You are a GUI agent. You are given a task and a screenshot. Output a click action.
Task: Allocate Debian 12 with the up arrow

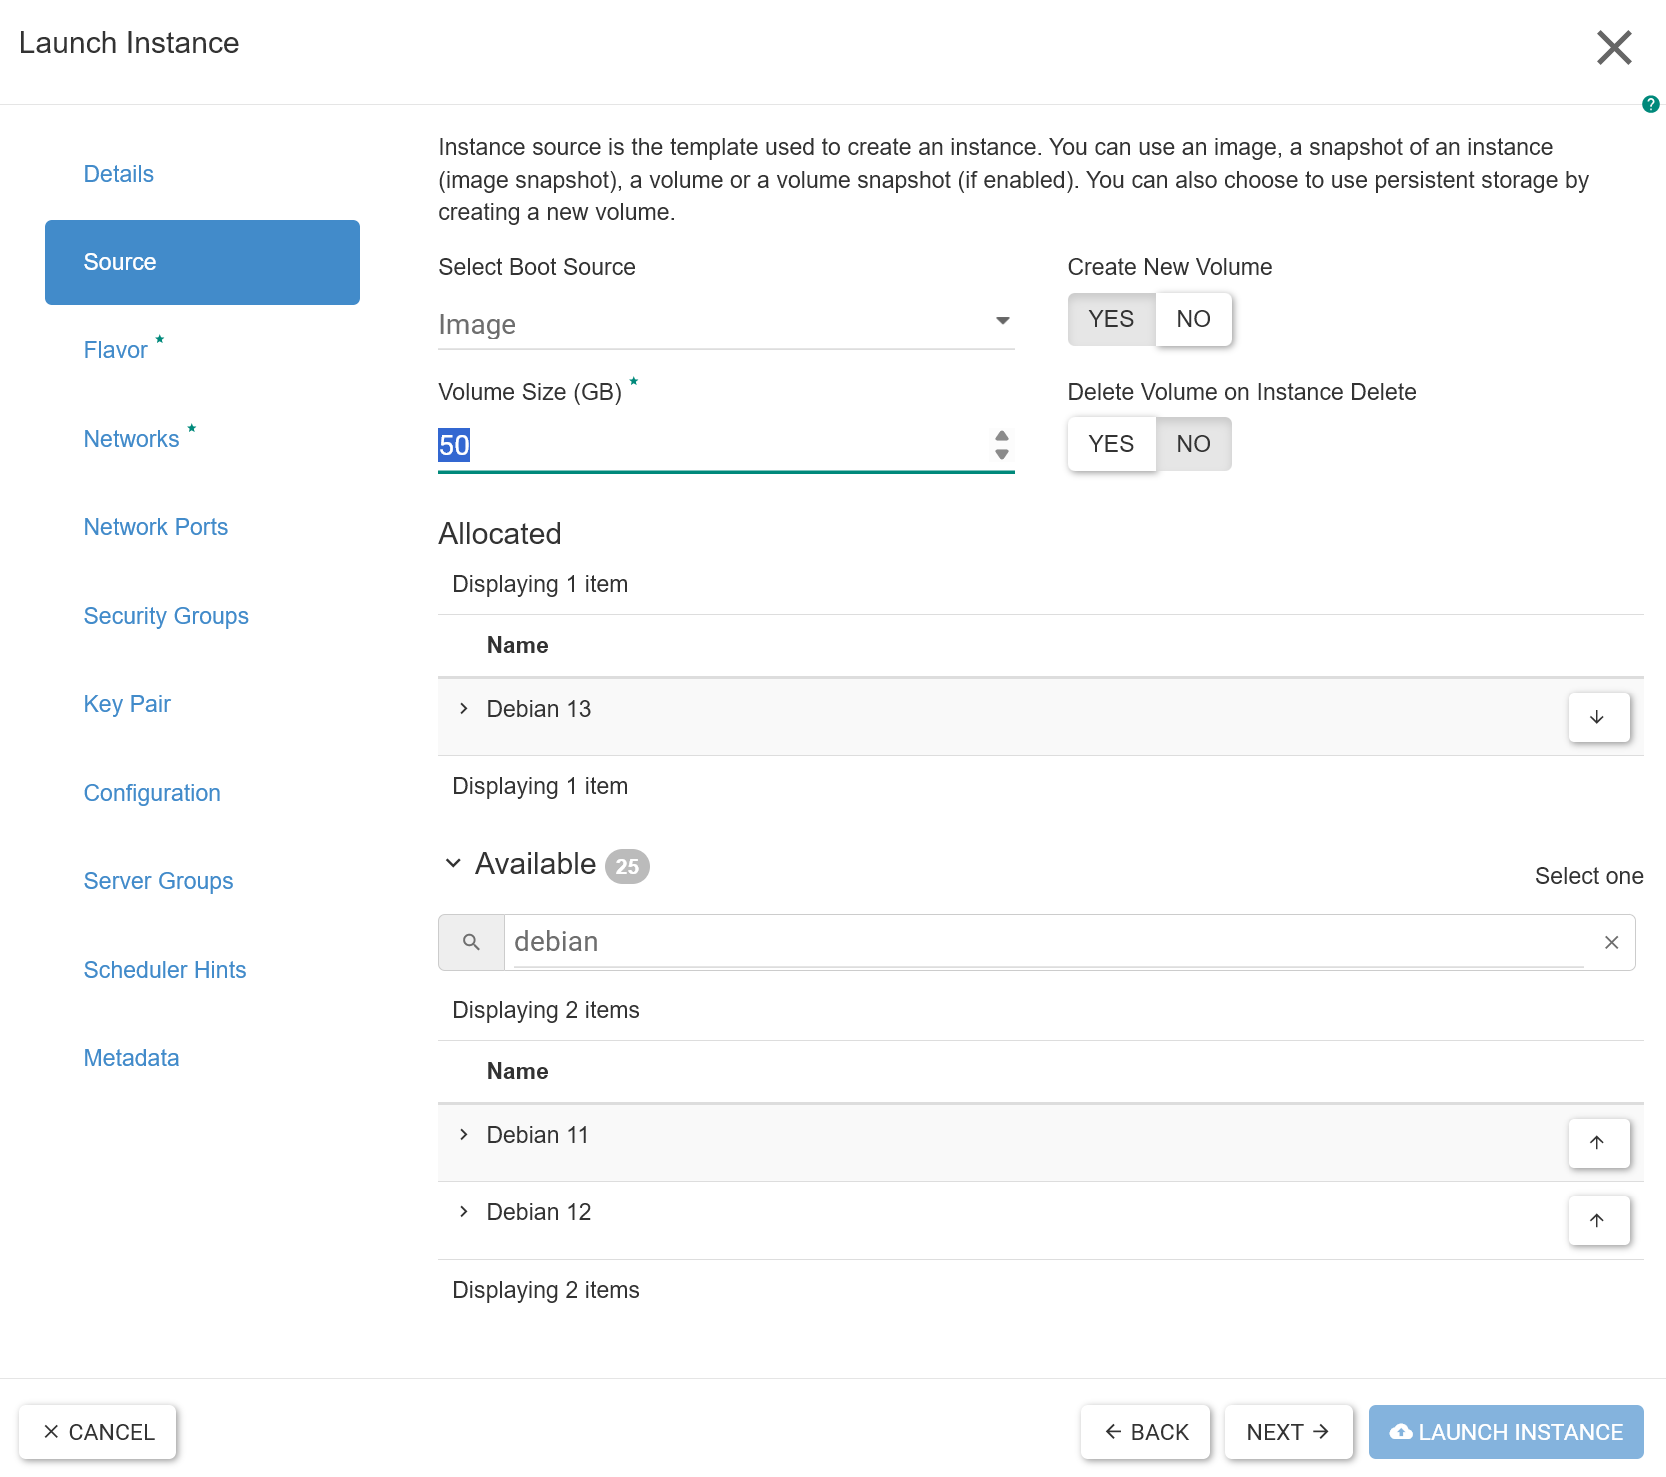[1598, 1220]
